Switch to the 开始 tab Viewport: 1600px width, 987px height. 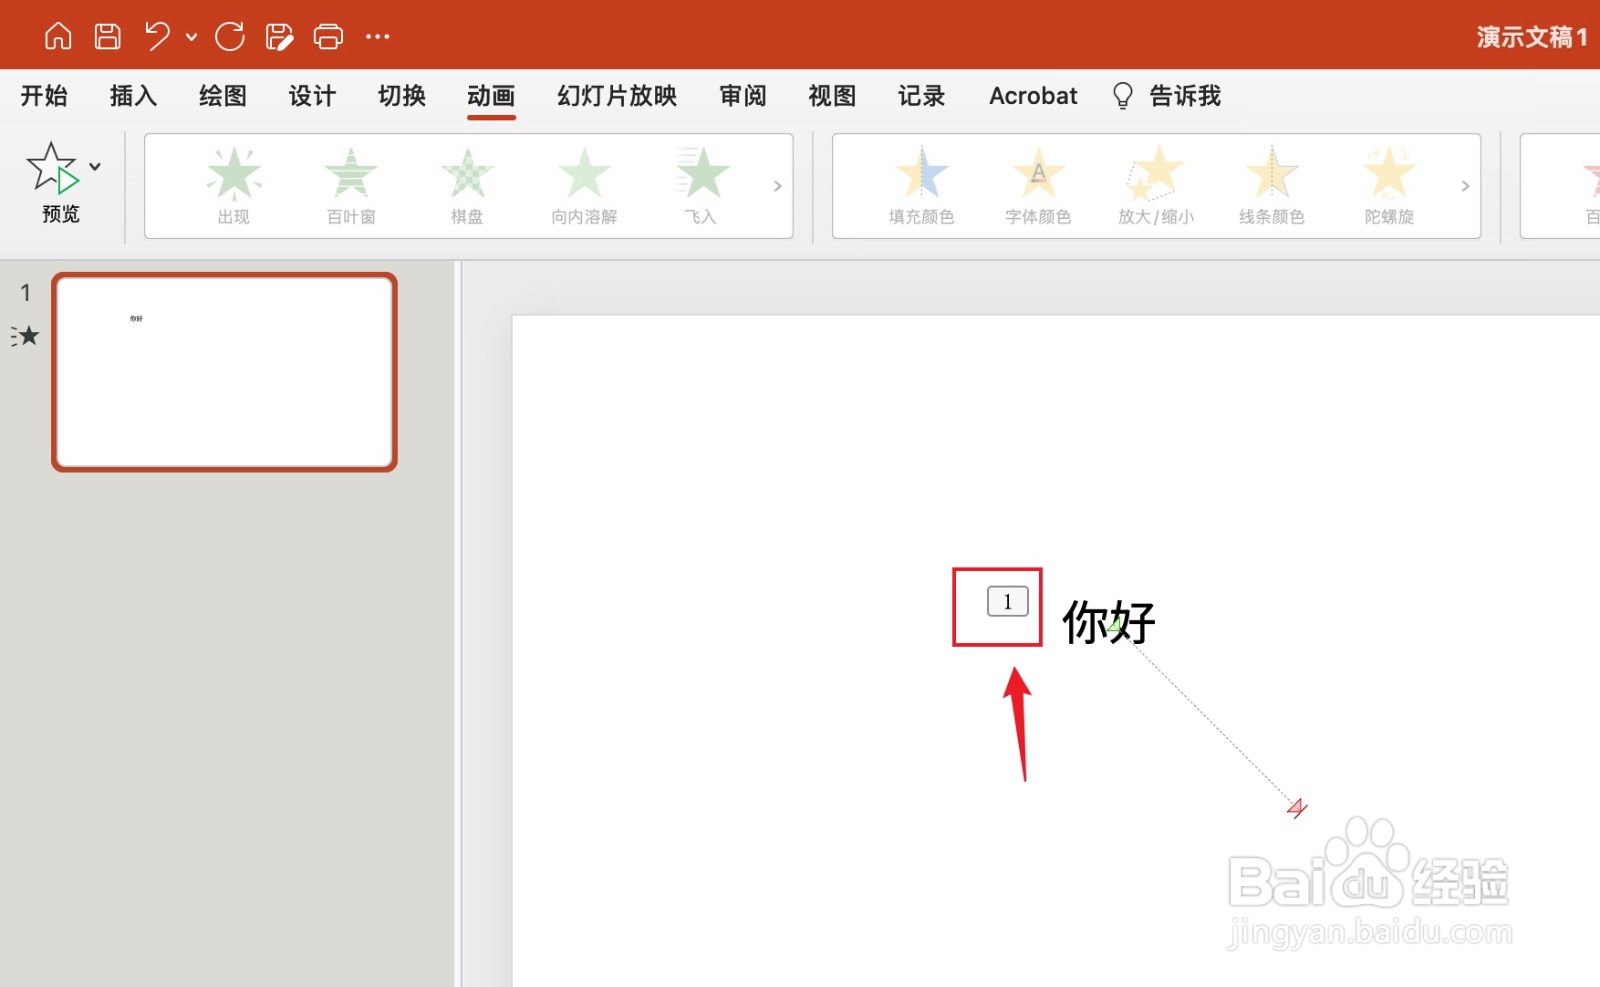coord(44,96)
